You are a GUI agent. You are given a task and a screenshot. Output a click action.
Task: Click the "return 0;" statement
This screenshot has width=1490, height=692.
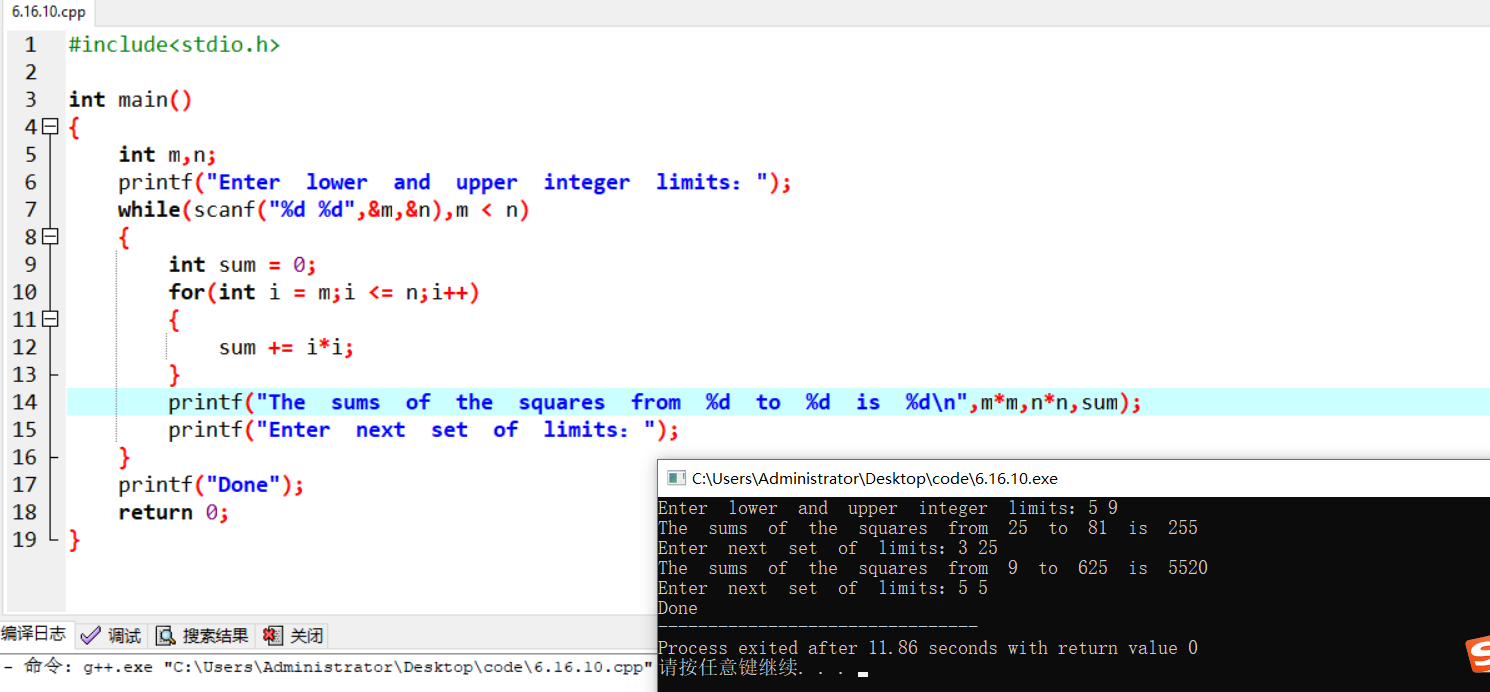click(174, 512)
